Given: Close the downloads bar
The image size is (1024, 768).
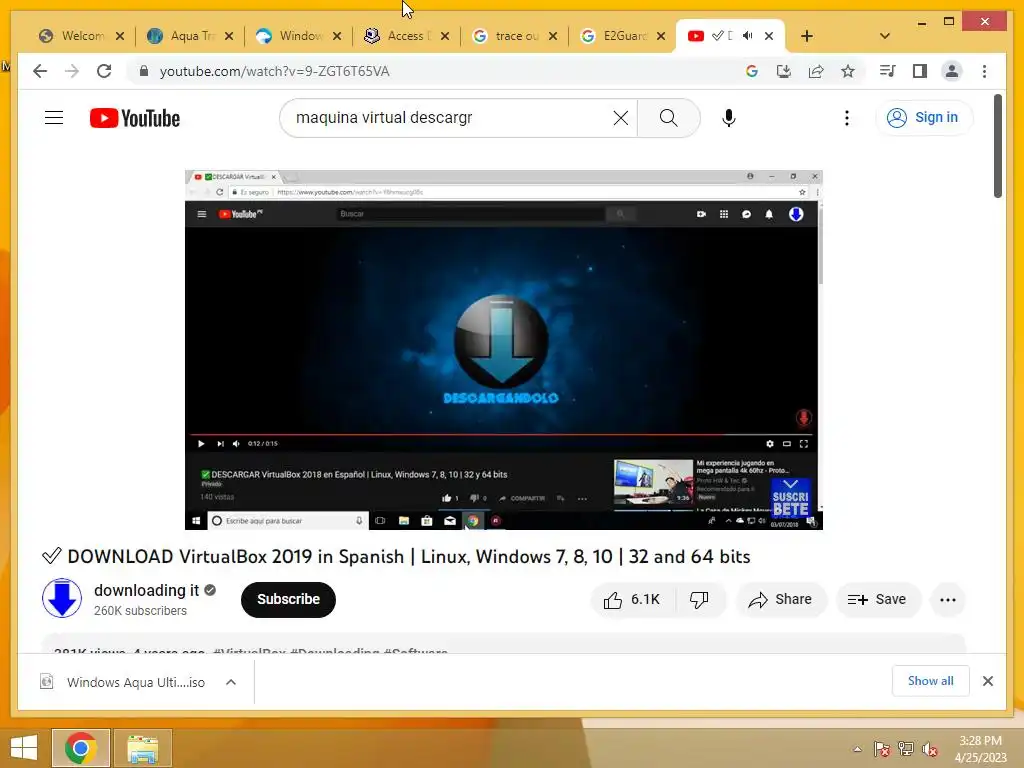Looking at the screenshot, I should (987, 681).
